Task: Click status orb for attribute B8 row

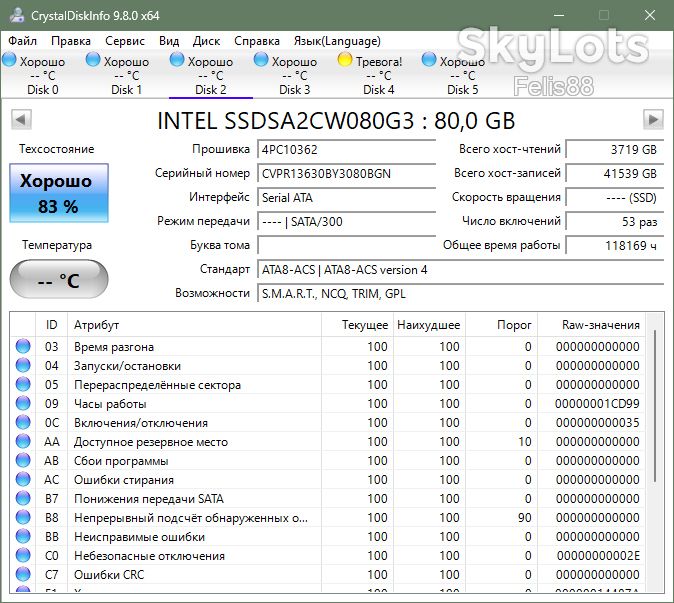Action: (23, 517)
